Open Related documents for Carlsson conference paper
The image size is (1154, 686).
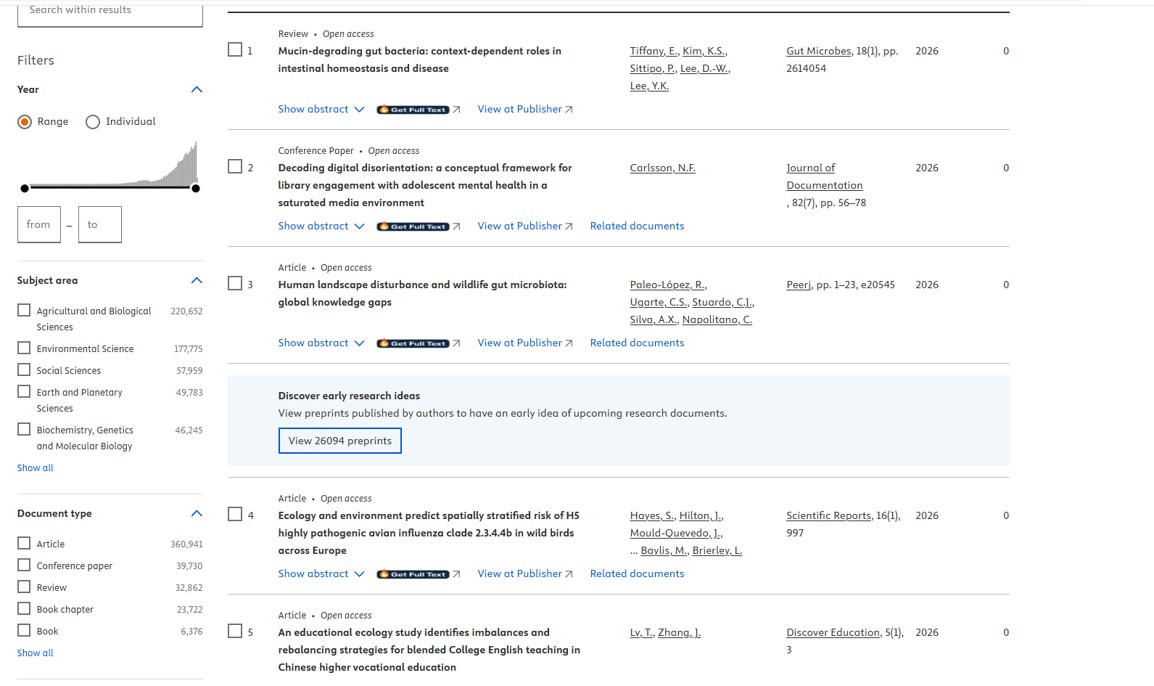637,226
